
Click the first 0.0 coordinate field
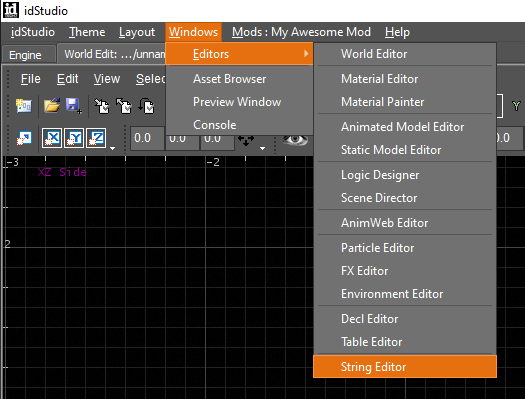tap(147, 138)
